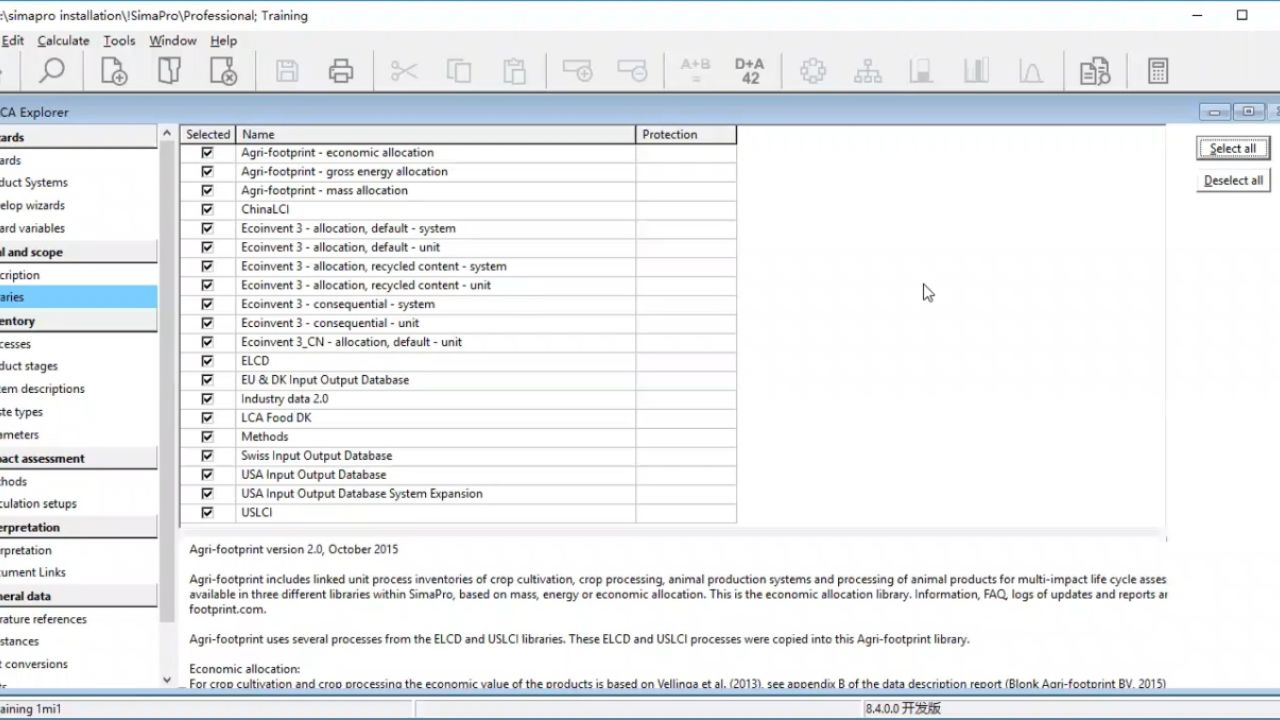The width and height of the screenshot is (1280, 720).
Task: Open the Tools menu
Action: click(119, 41)
